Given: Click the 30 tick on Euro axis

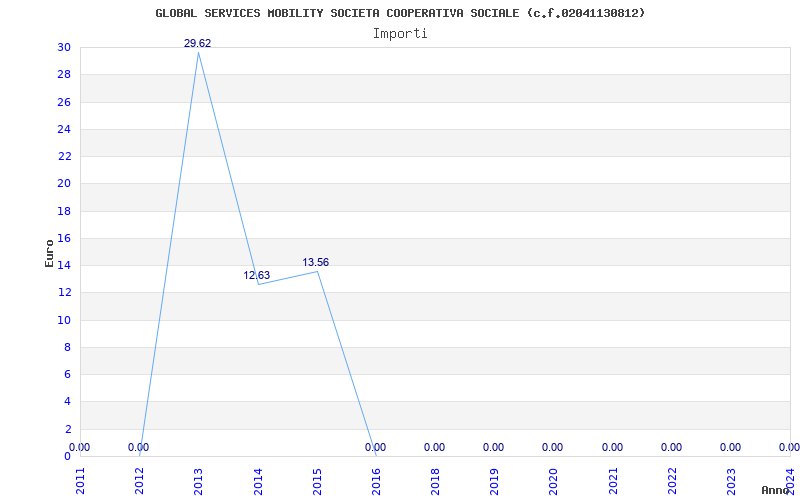Looking at the screenshot, I should coord(64,47).
